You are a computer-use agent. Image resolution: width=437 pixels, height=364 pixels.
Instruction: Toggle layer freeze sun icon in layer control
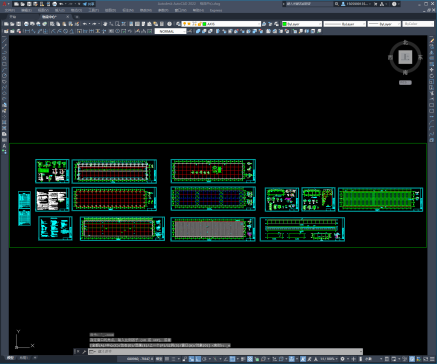[189, 24]
